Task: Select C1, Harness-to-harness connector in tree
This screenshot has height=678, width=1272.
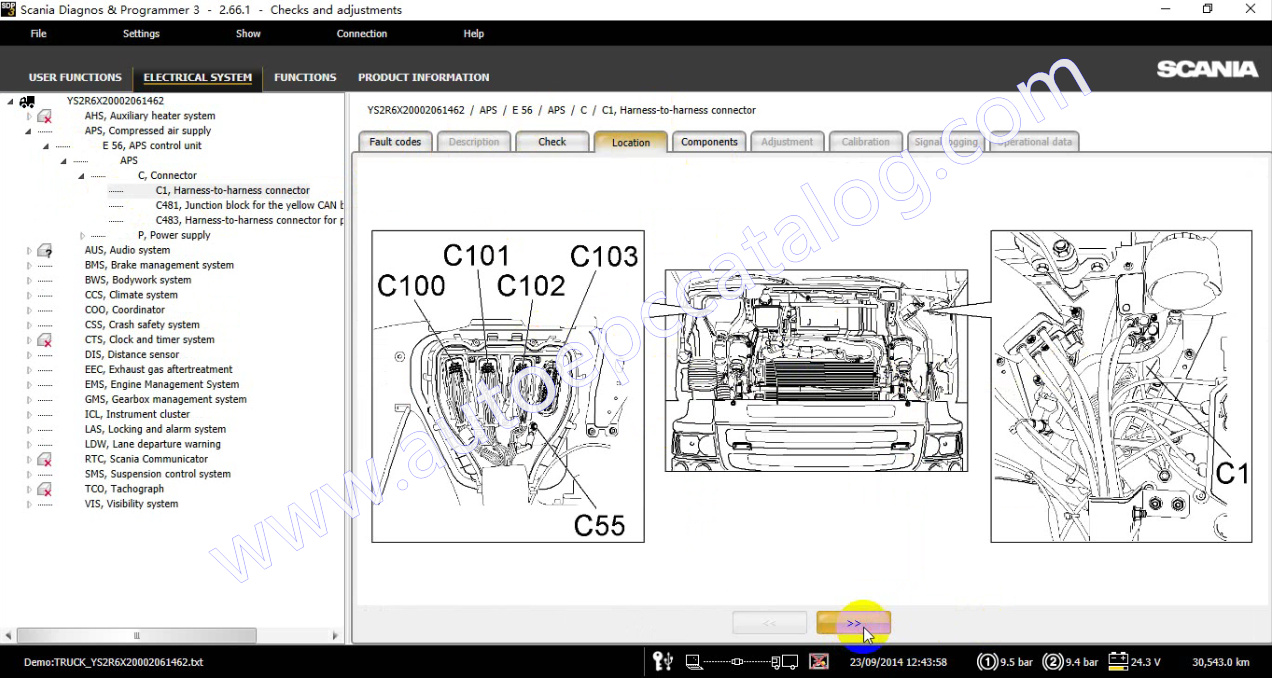Action: (232, 190)
